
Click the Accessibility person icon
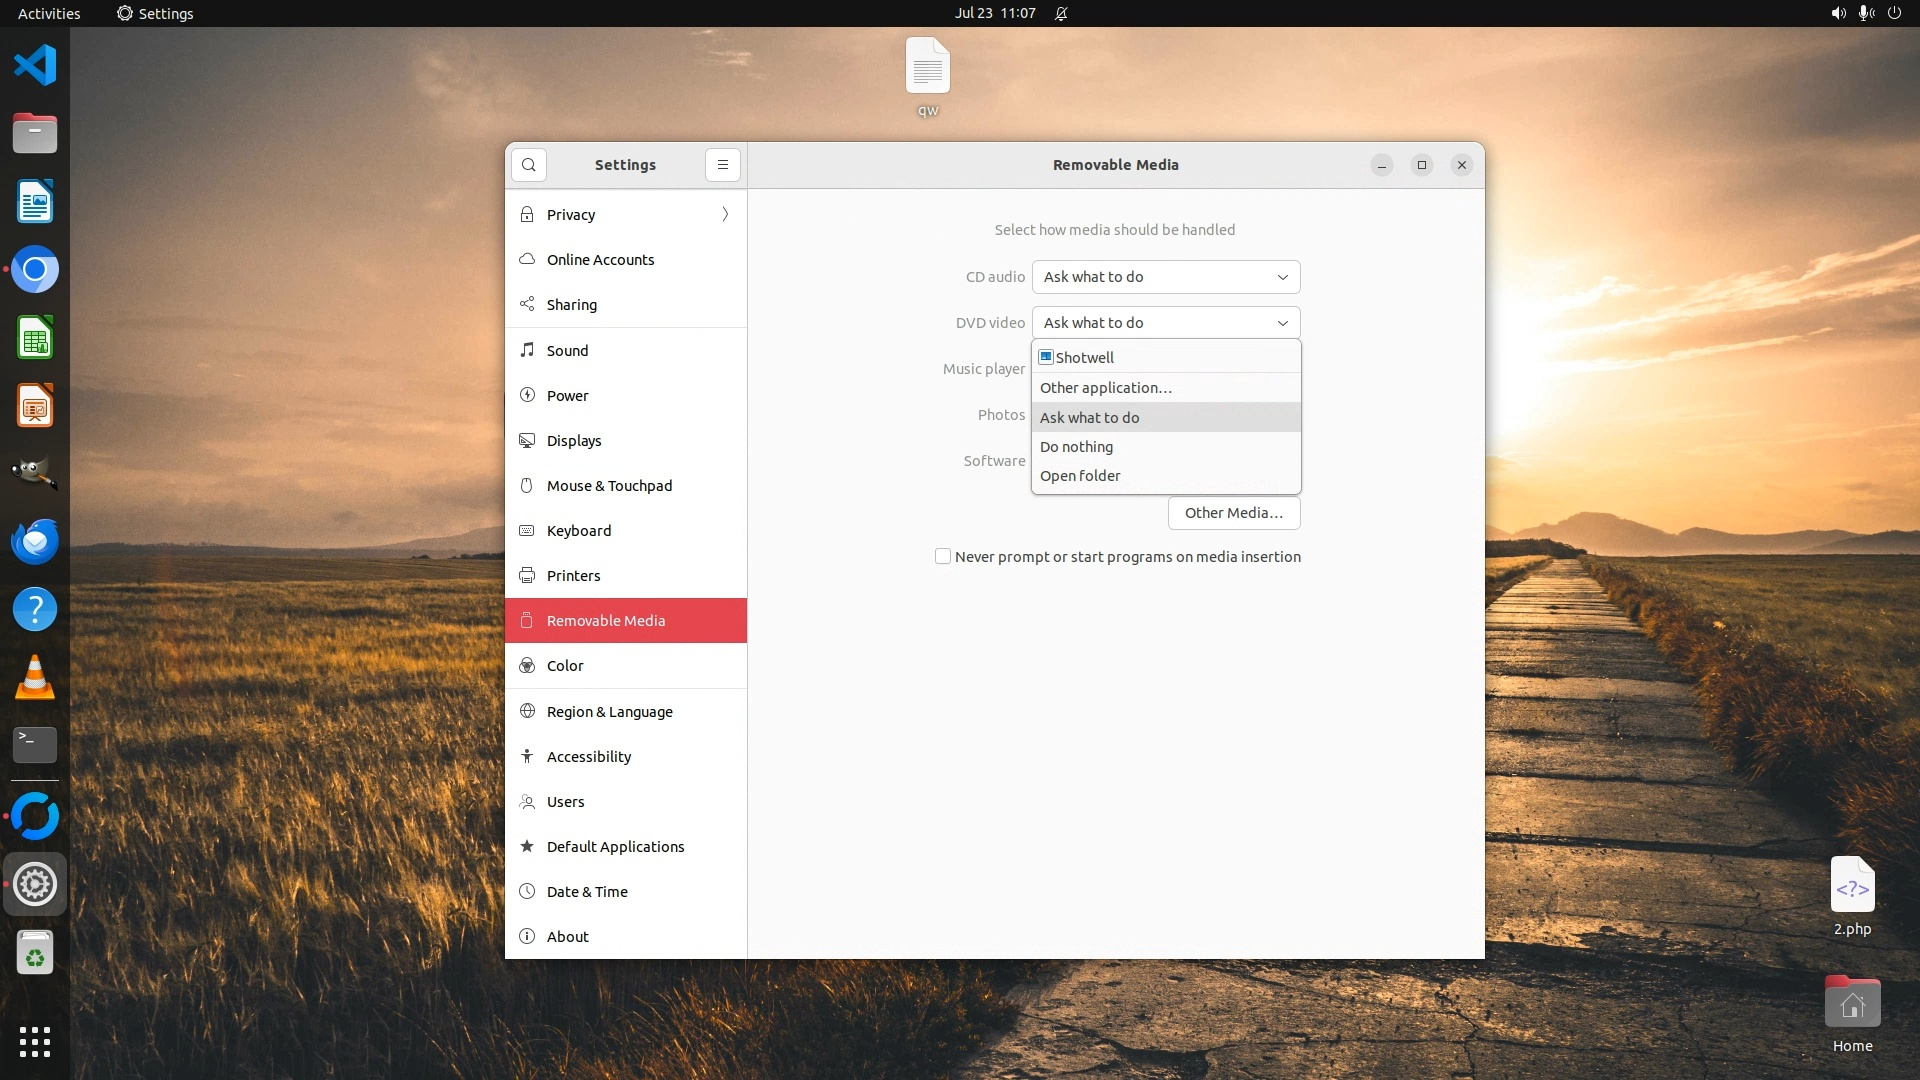pyautogui.click(x=527, y=756)
